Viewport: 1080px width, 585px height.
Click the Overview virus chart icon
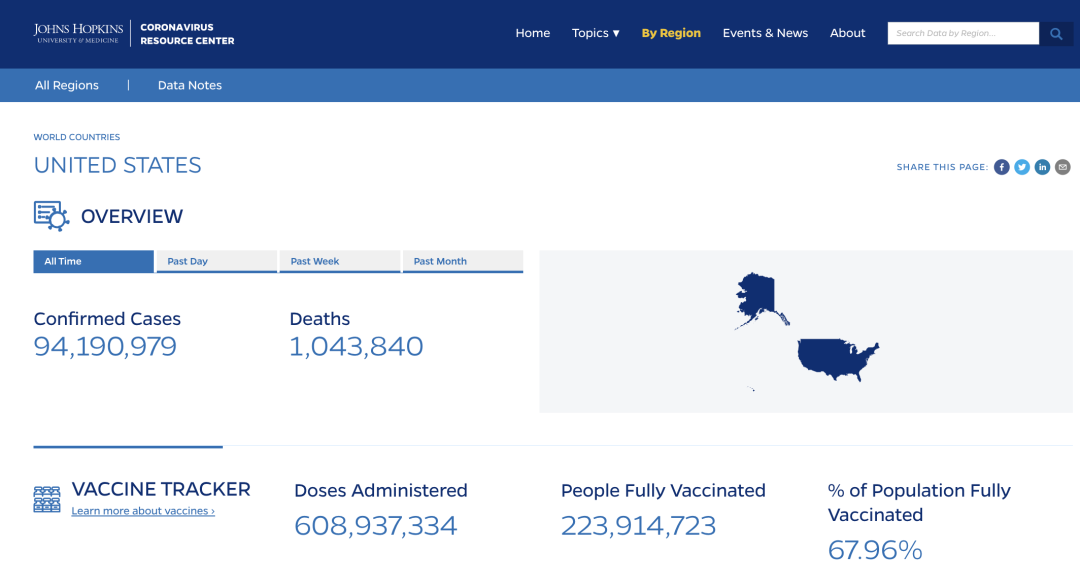point(52,216)
